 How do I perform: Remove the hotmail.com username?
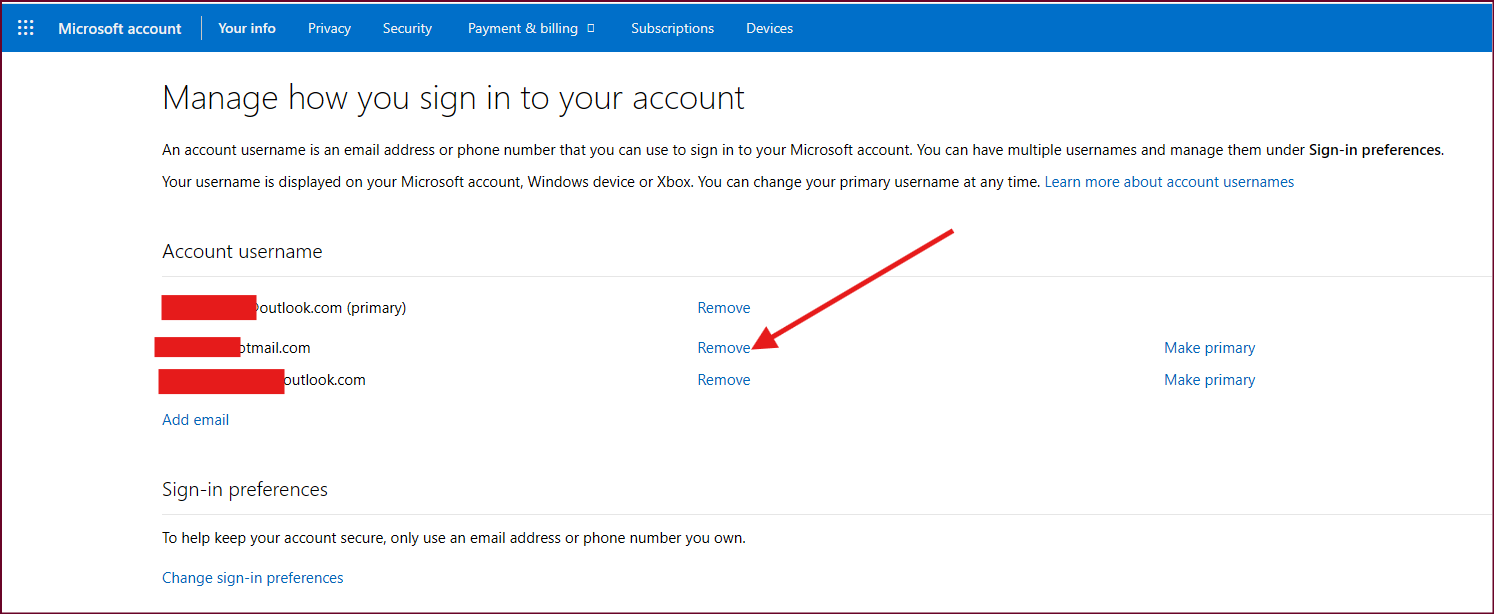(724, 348)
